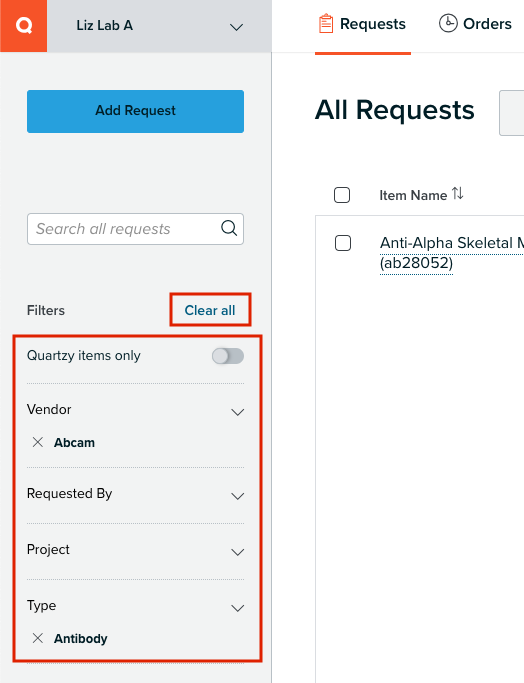Remove the Antibody type filter

(x=38, y=639)
